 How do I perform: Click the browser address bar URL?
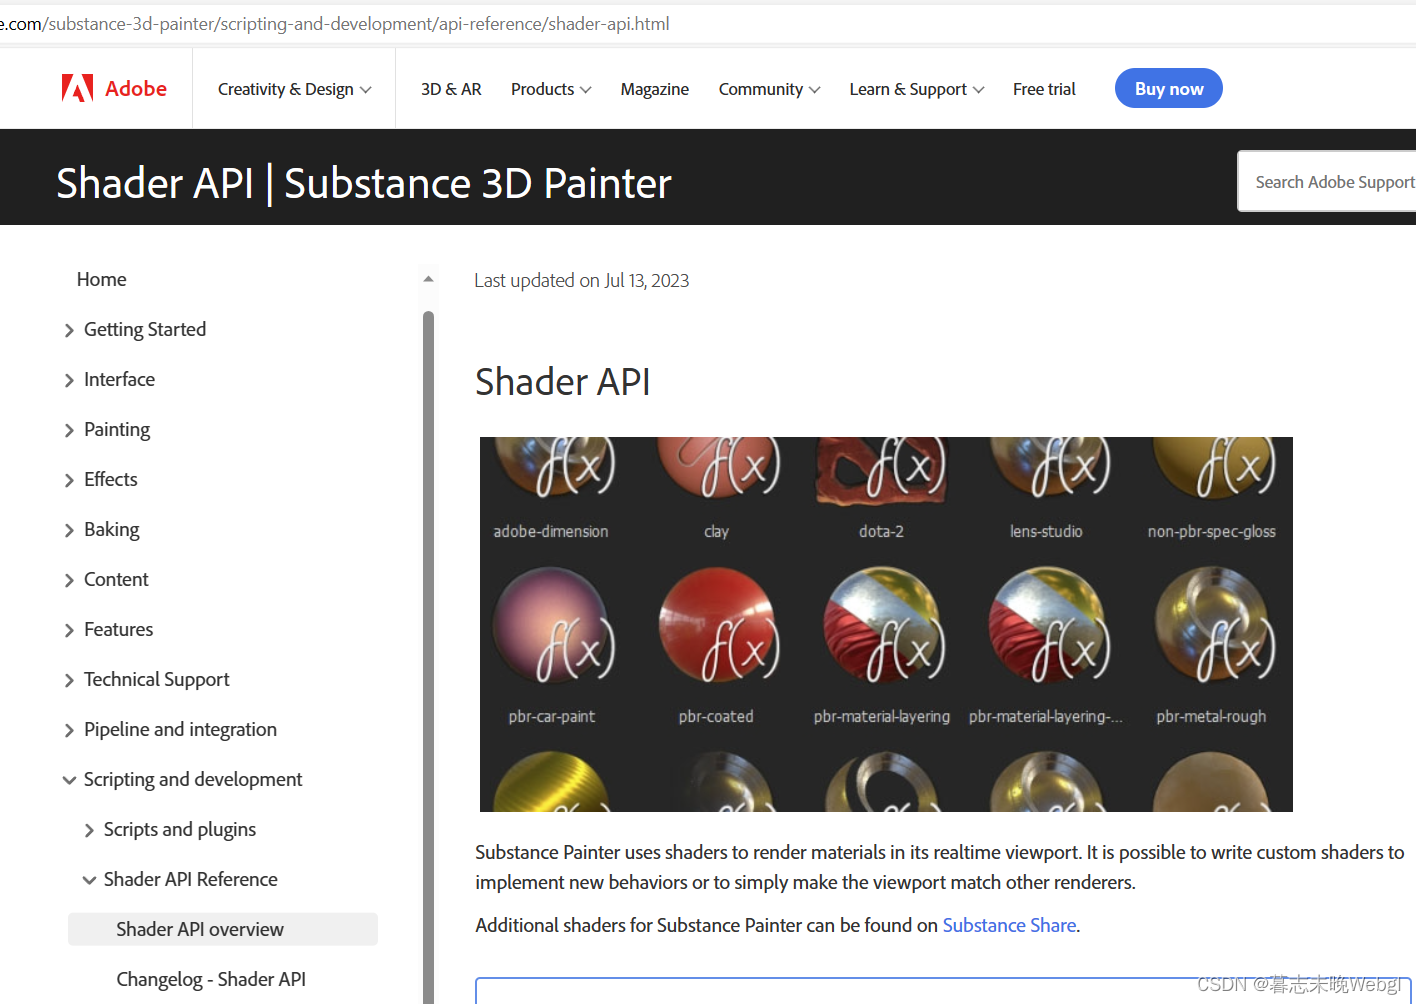coord(335,23)
